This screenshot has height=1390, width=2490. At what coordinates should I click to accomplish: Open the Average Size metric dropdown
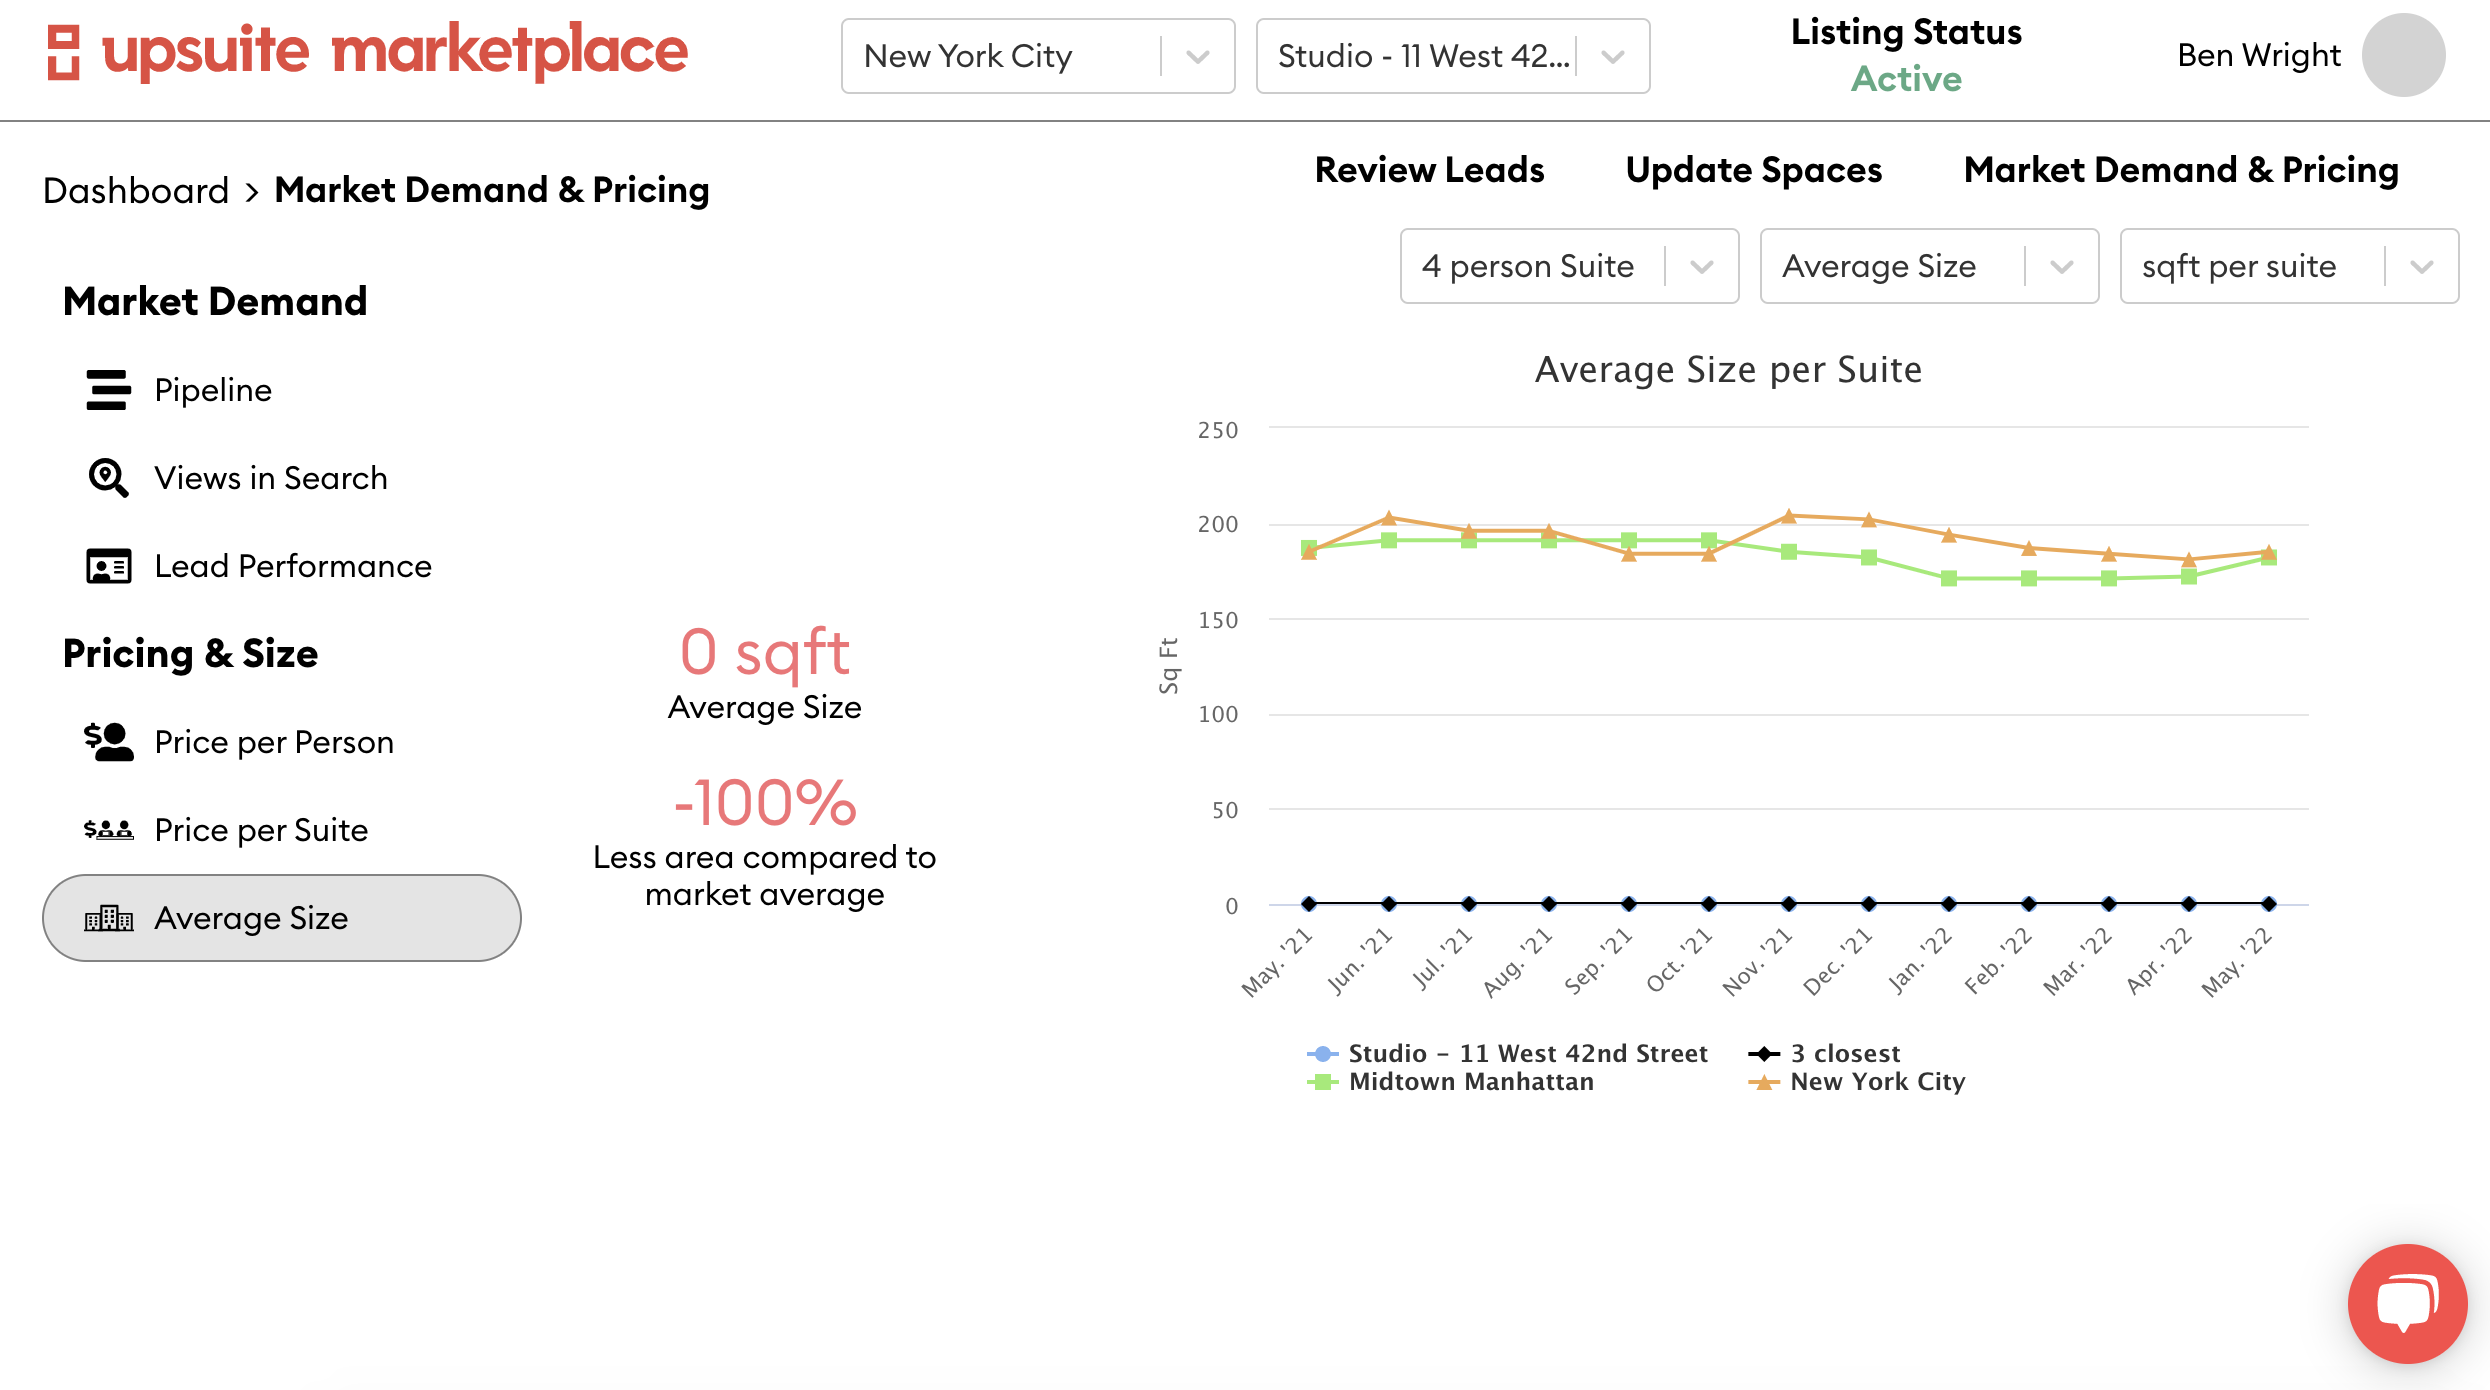(x=1929, y=266)
